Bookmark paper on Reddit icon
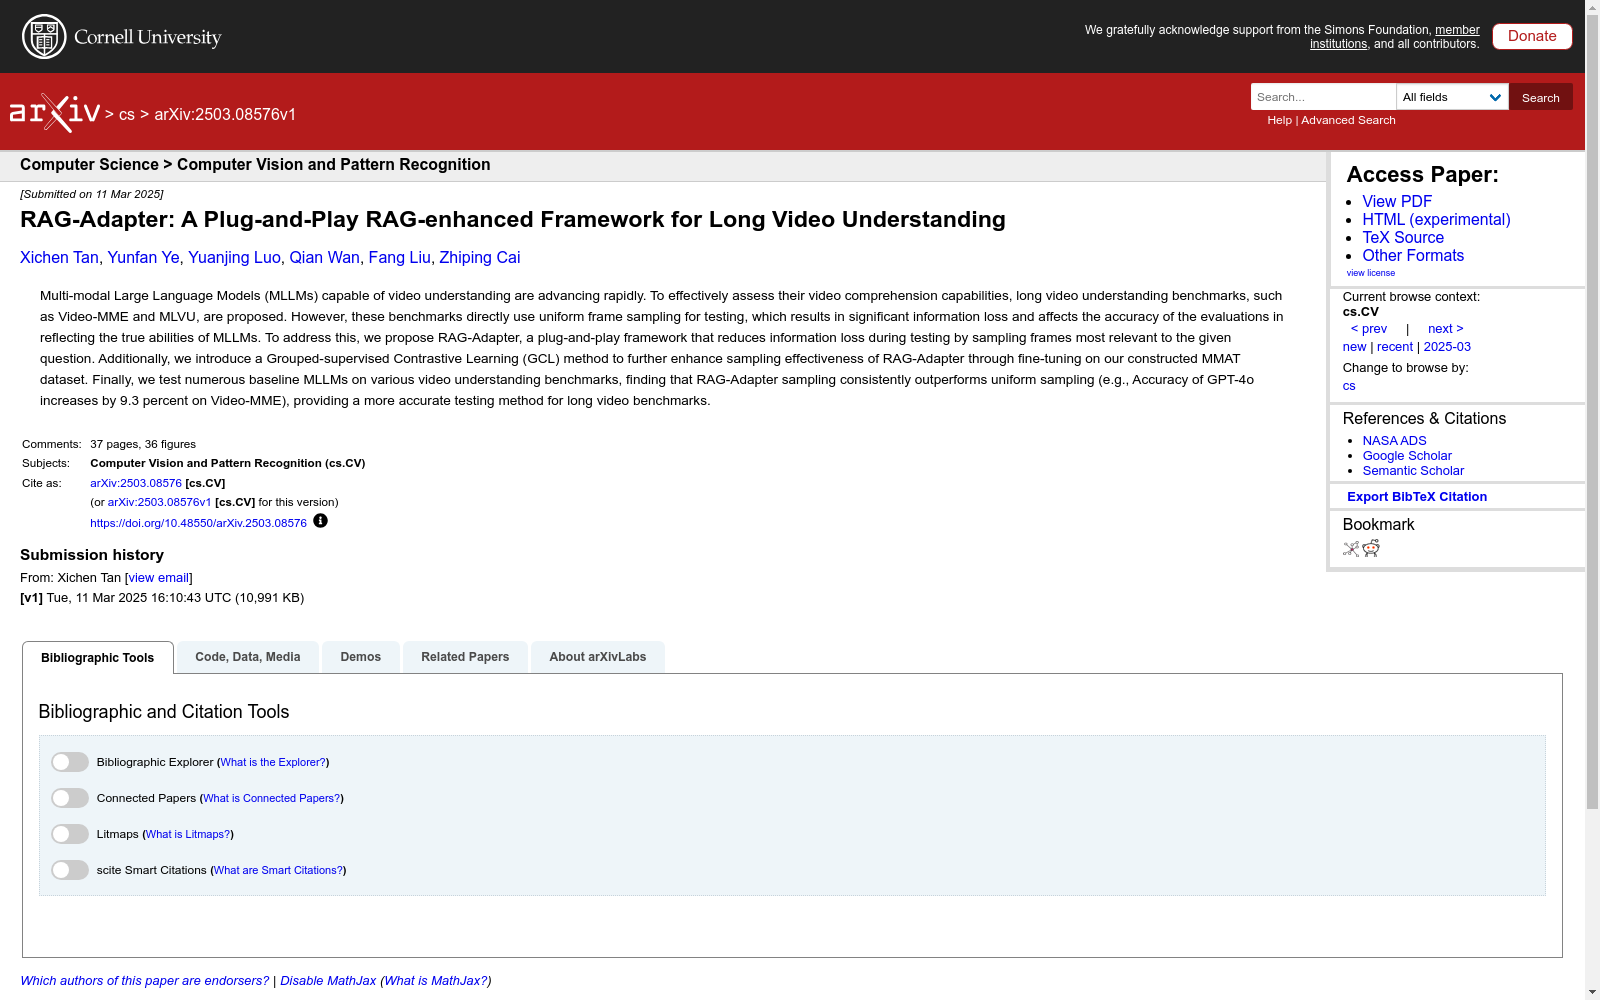 point(1371,548)
